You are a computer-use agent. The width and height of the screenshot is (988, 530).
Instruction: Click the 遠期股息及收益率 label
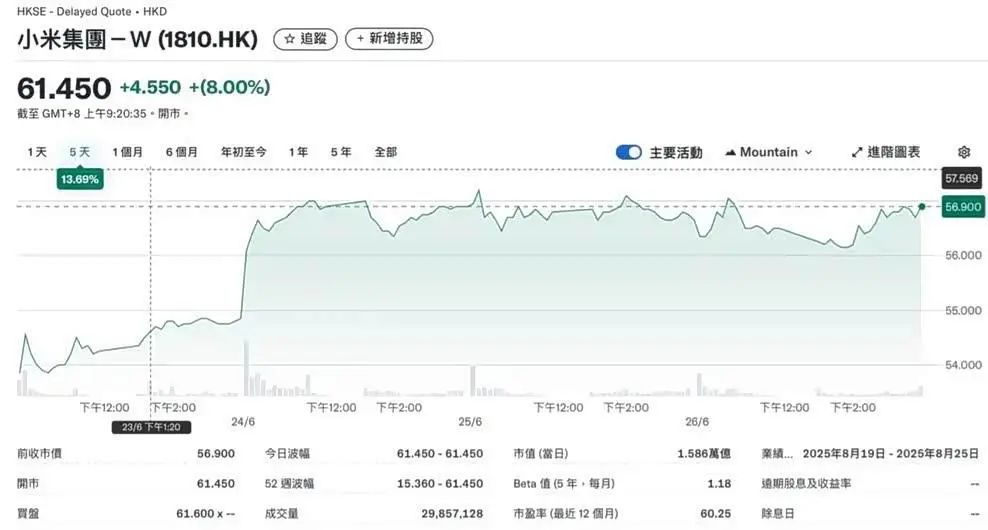[806, 484]
